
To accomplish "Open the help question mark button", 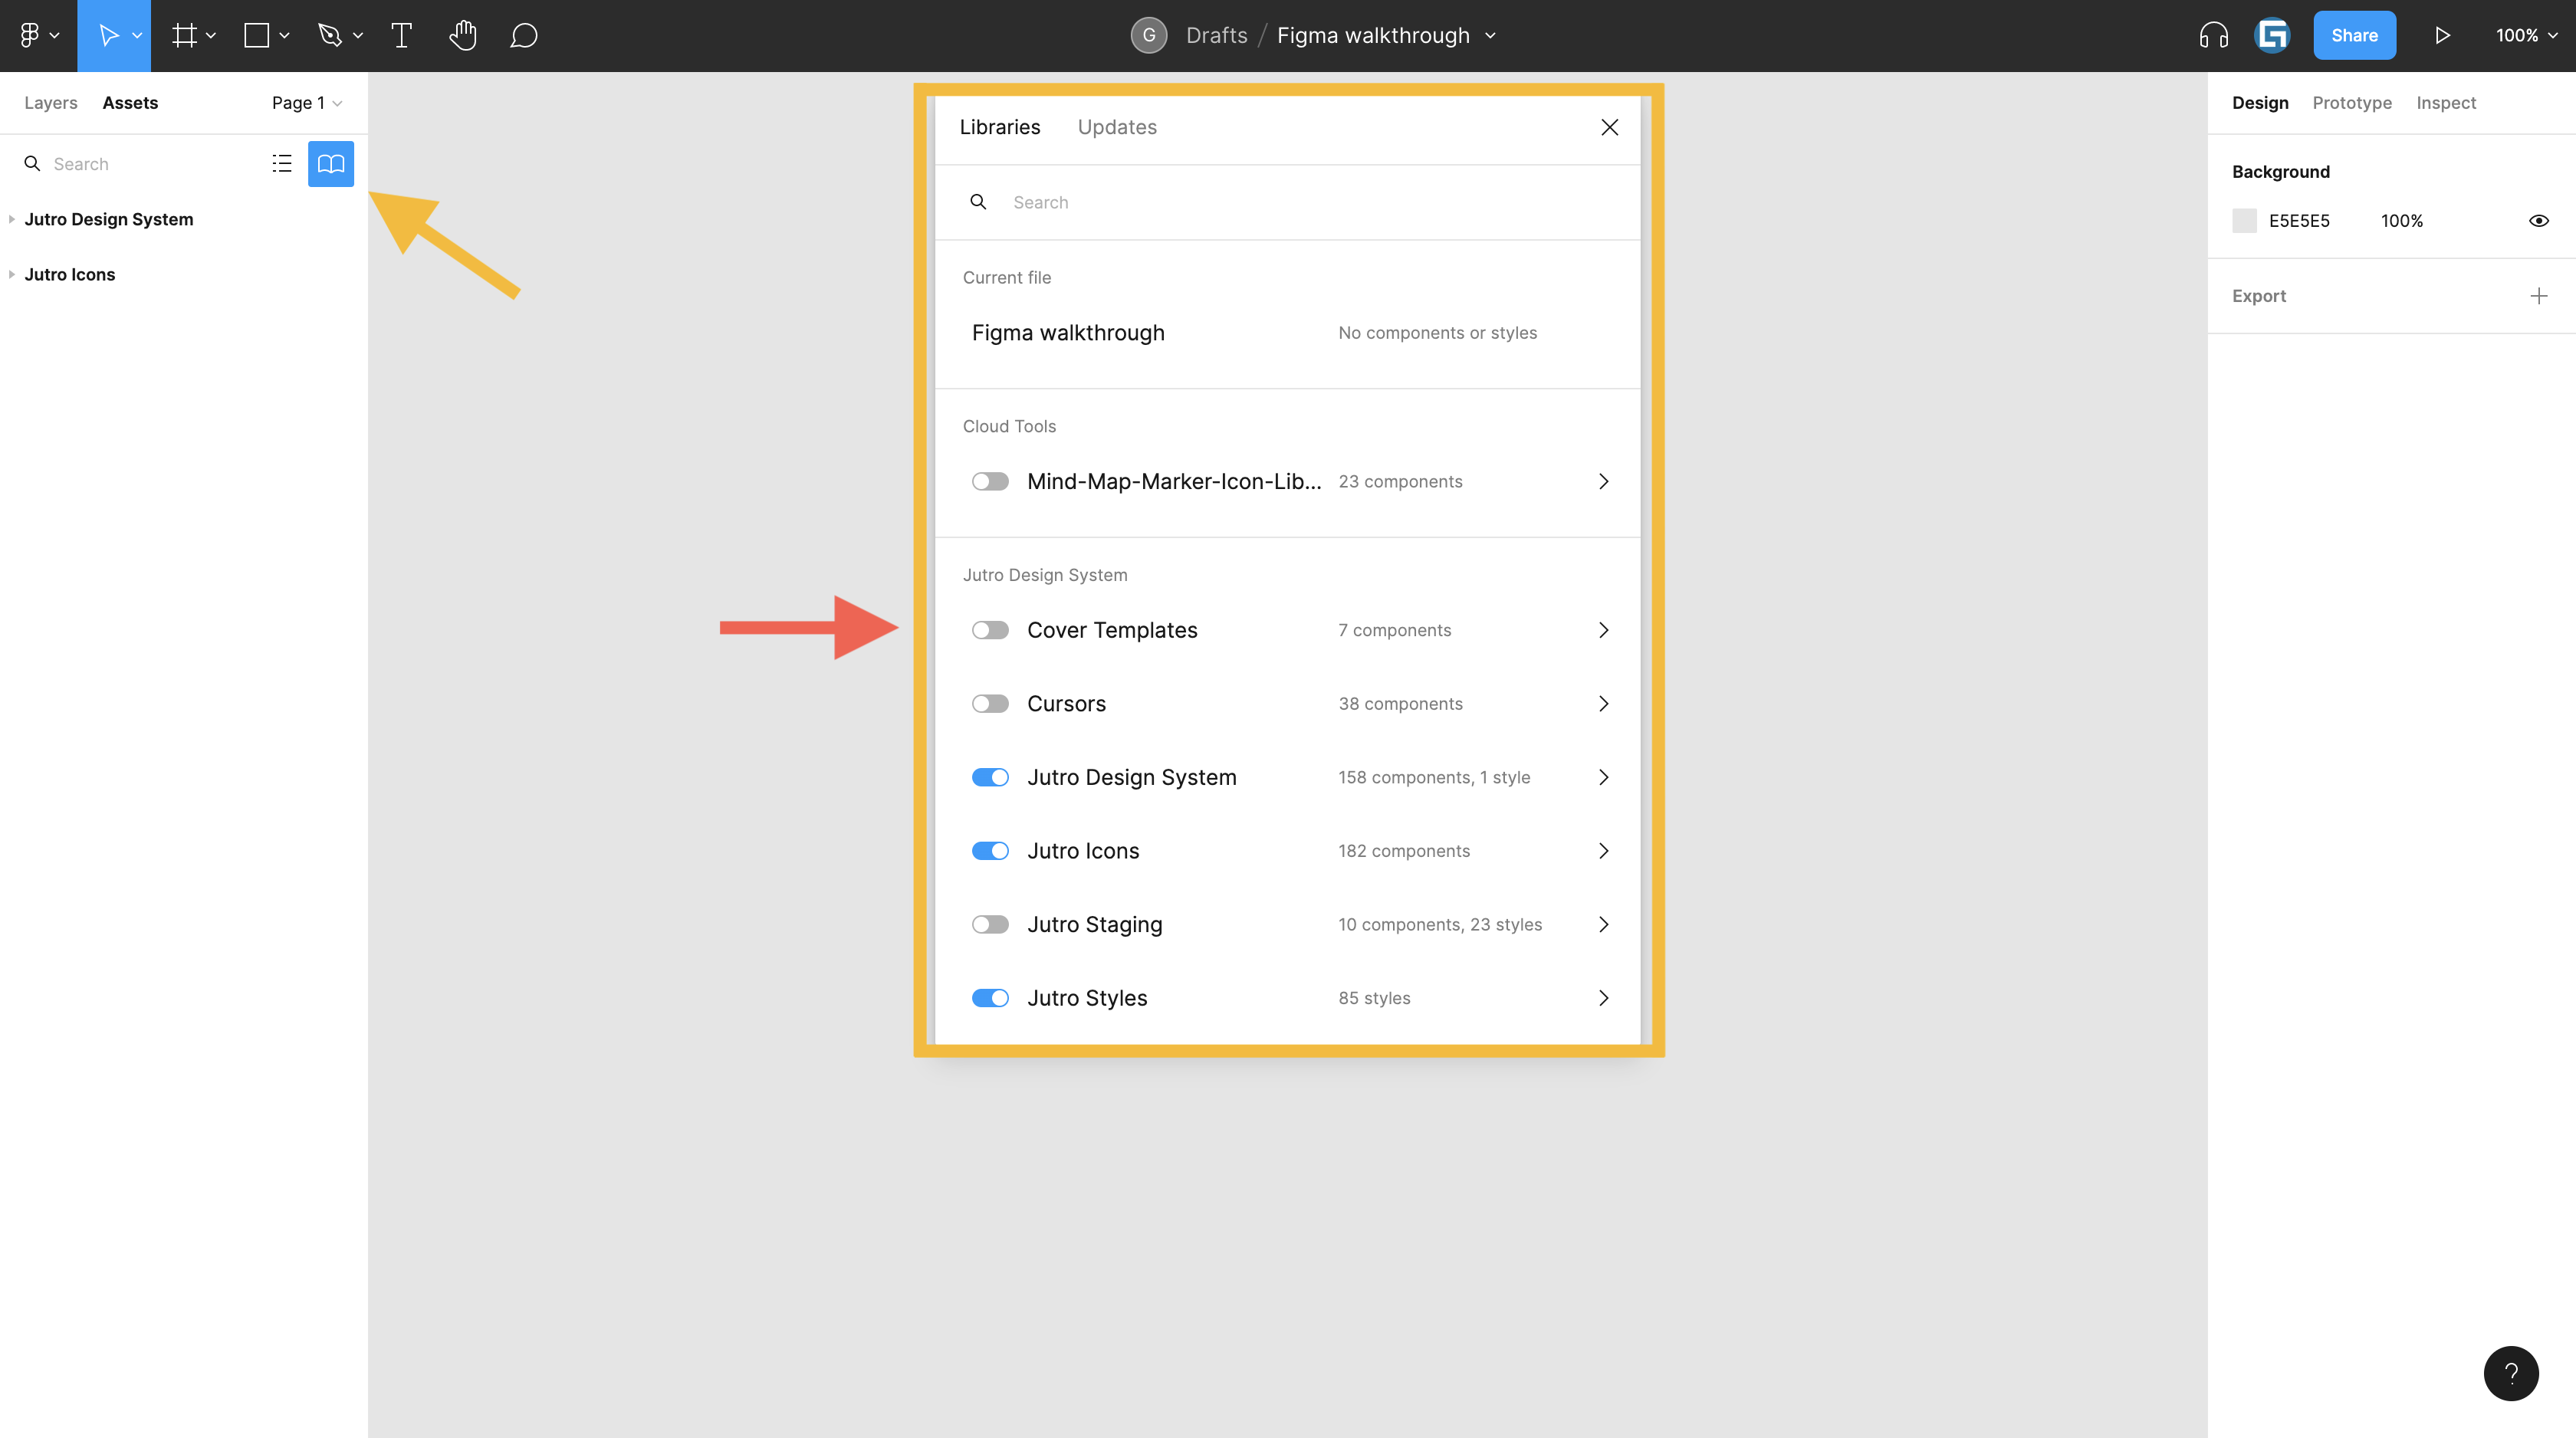I will (2511, 1373).
